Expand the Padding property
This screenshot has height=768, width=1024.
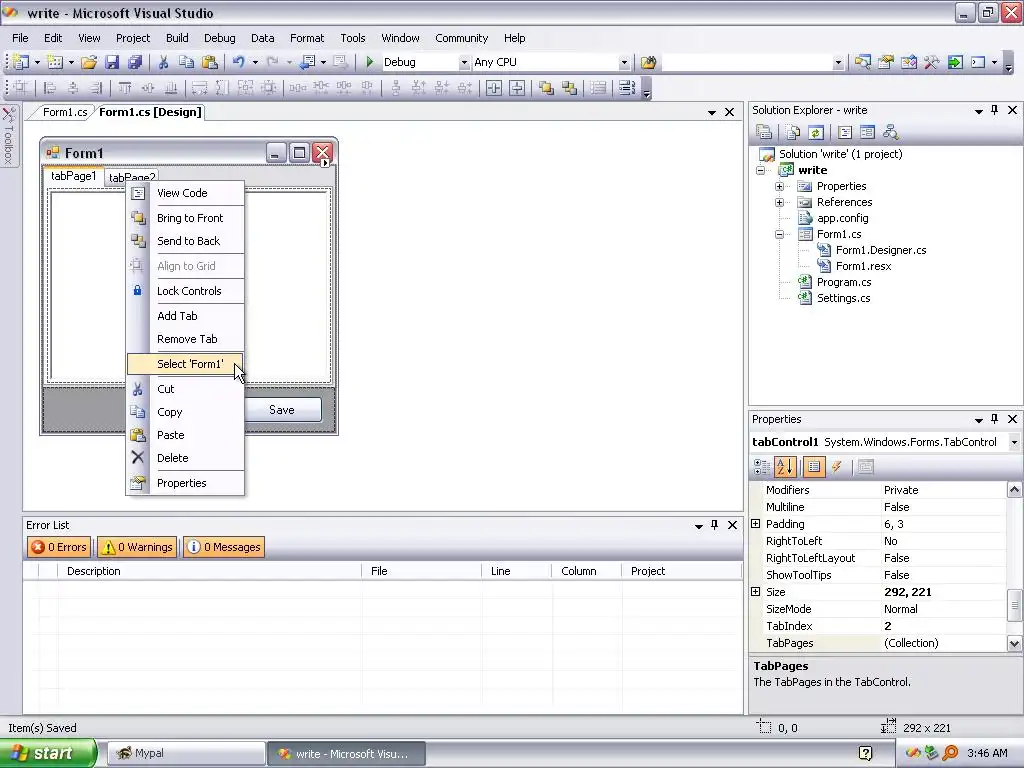[756, 524]
